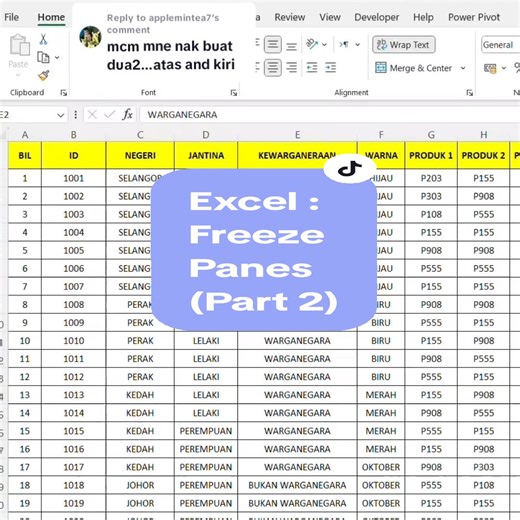Click MERAH cell in BIL 13 row
The image size is (520, 520).
pyautogui.click(x=381, y=395)
